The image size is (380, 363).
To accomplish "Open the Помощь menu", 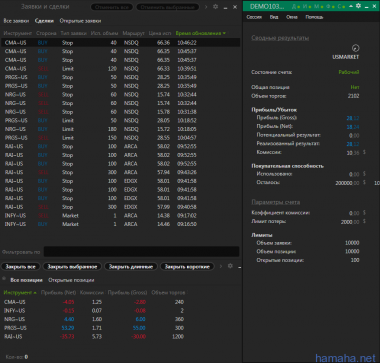I will point(314,17).
